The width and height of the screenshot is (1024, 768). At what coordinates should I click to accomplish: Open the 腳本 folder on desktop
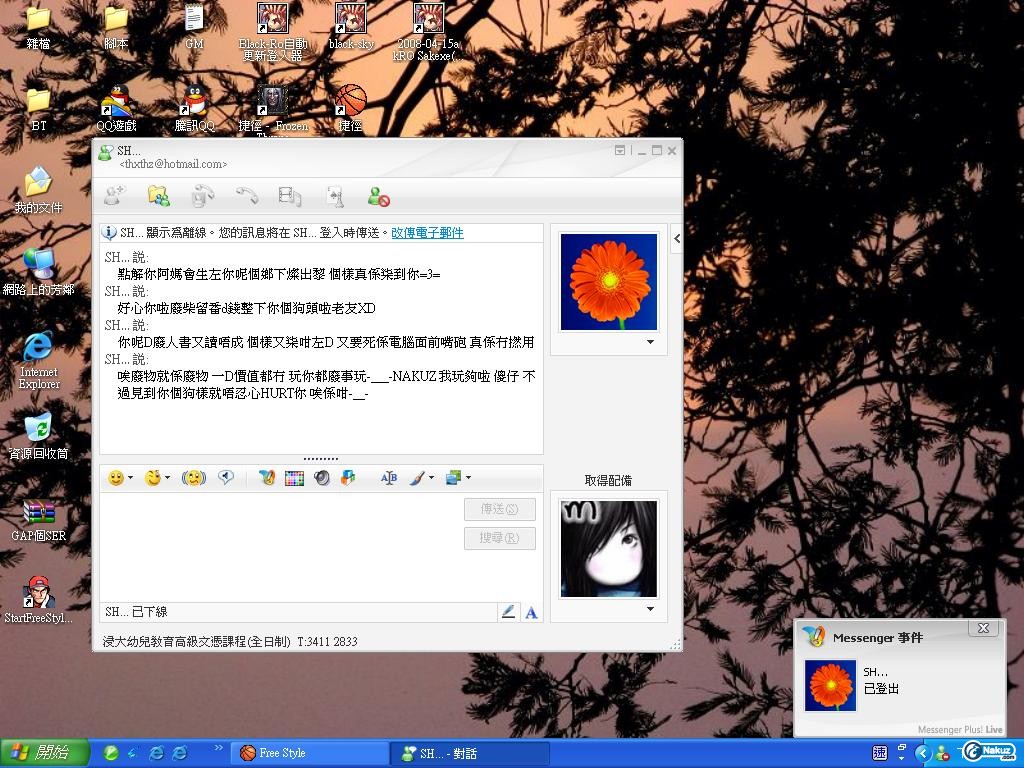tap(116, 27)
